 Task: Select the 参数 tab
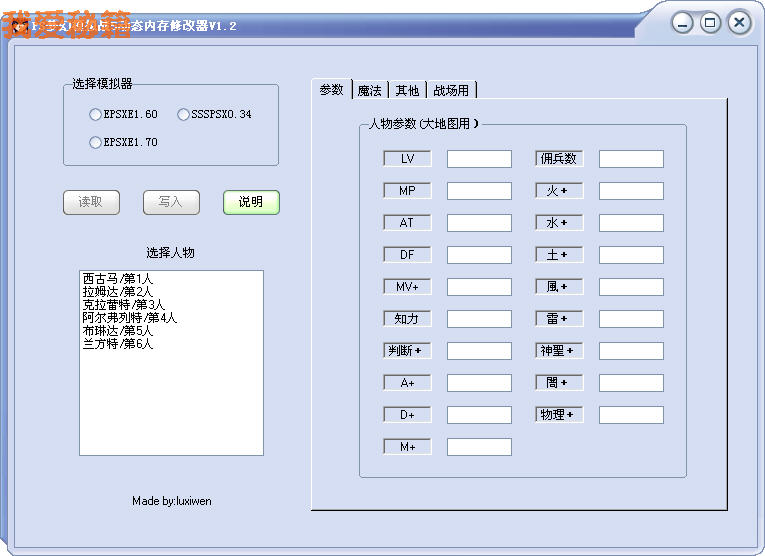coord(331,89)
